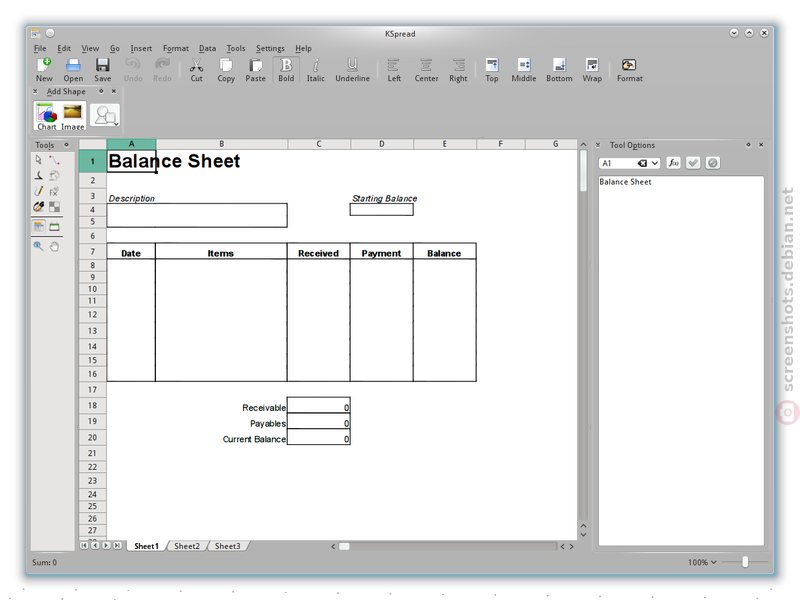Collapse the Tool Options docker
Viewport: 800px width, 600px height.
pos(598,145)
